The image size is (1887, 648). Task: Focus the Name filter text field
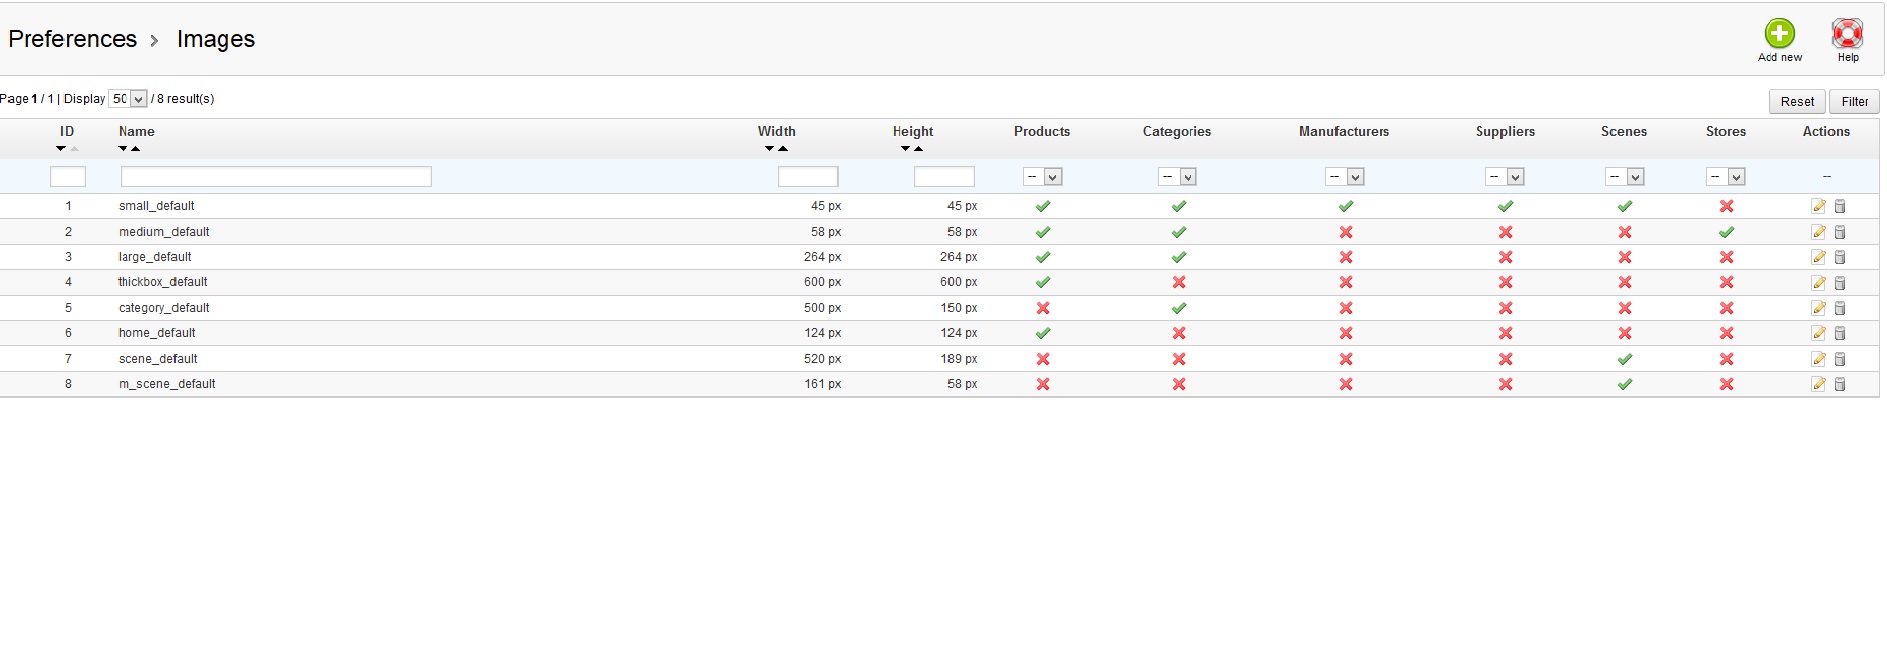(x=276, y=177)
